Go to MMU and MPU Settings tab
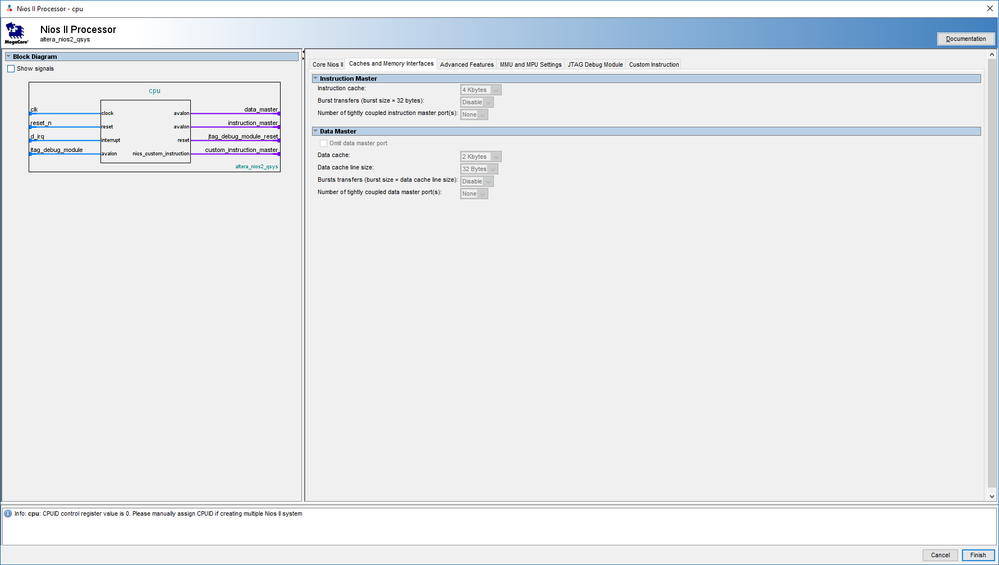999x565 pixels. [531, 64]
